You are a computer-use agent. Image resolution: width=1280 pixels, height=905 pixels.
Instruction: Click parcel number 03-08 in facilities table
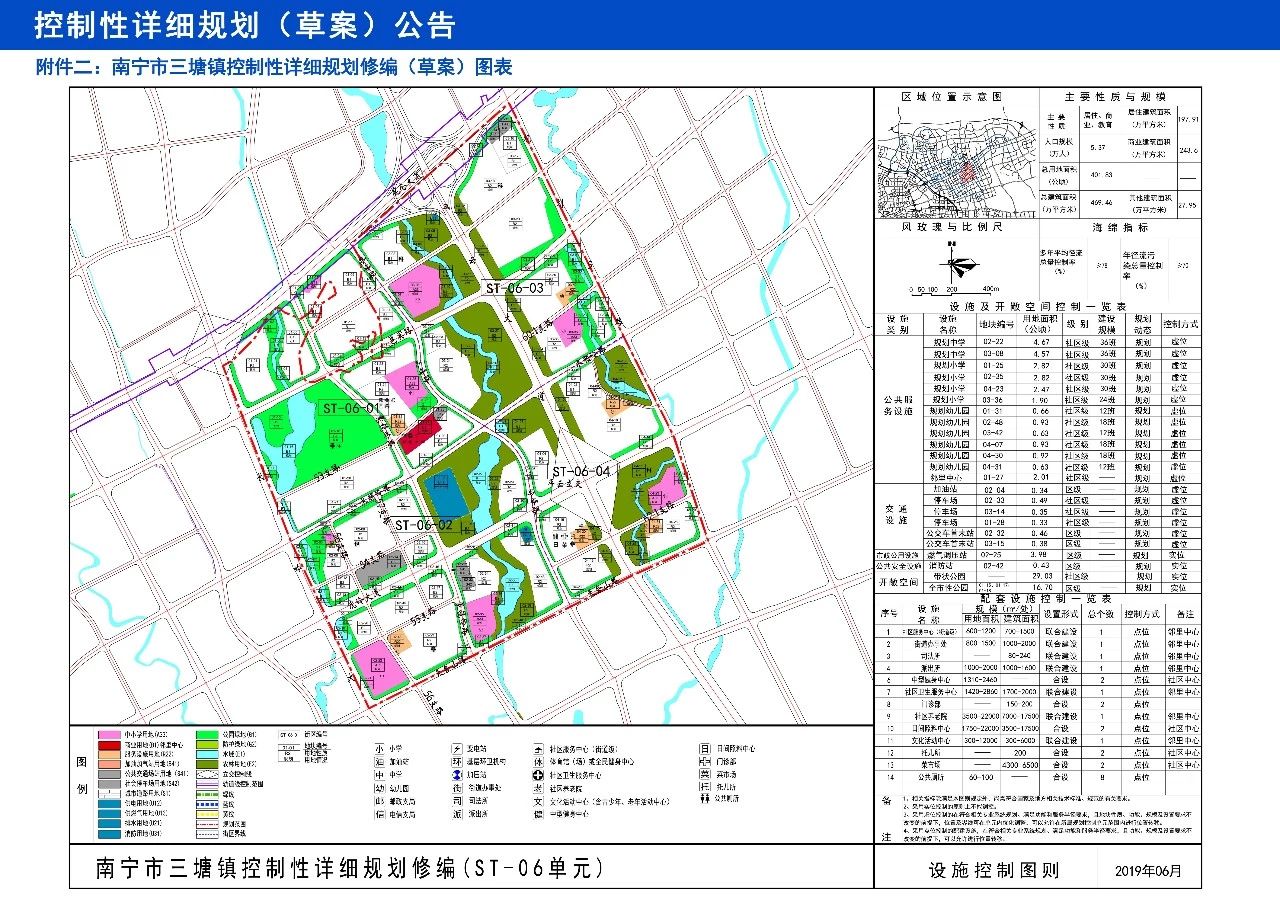point(993,354)
